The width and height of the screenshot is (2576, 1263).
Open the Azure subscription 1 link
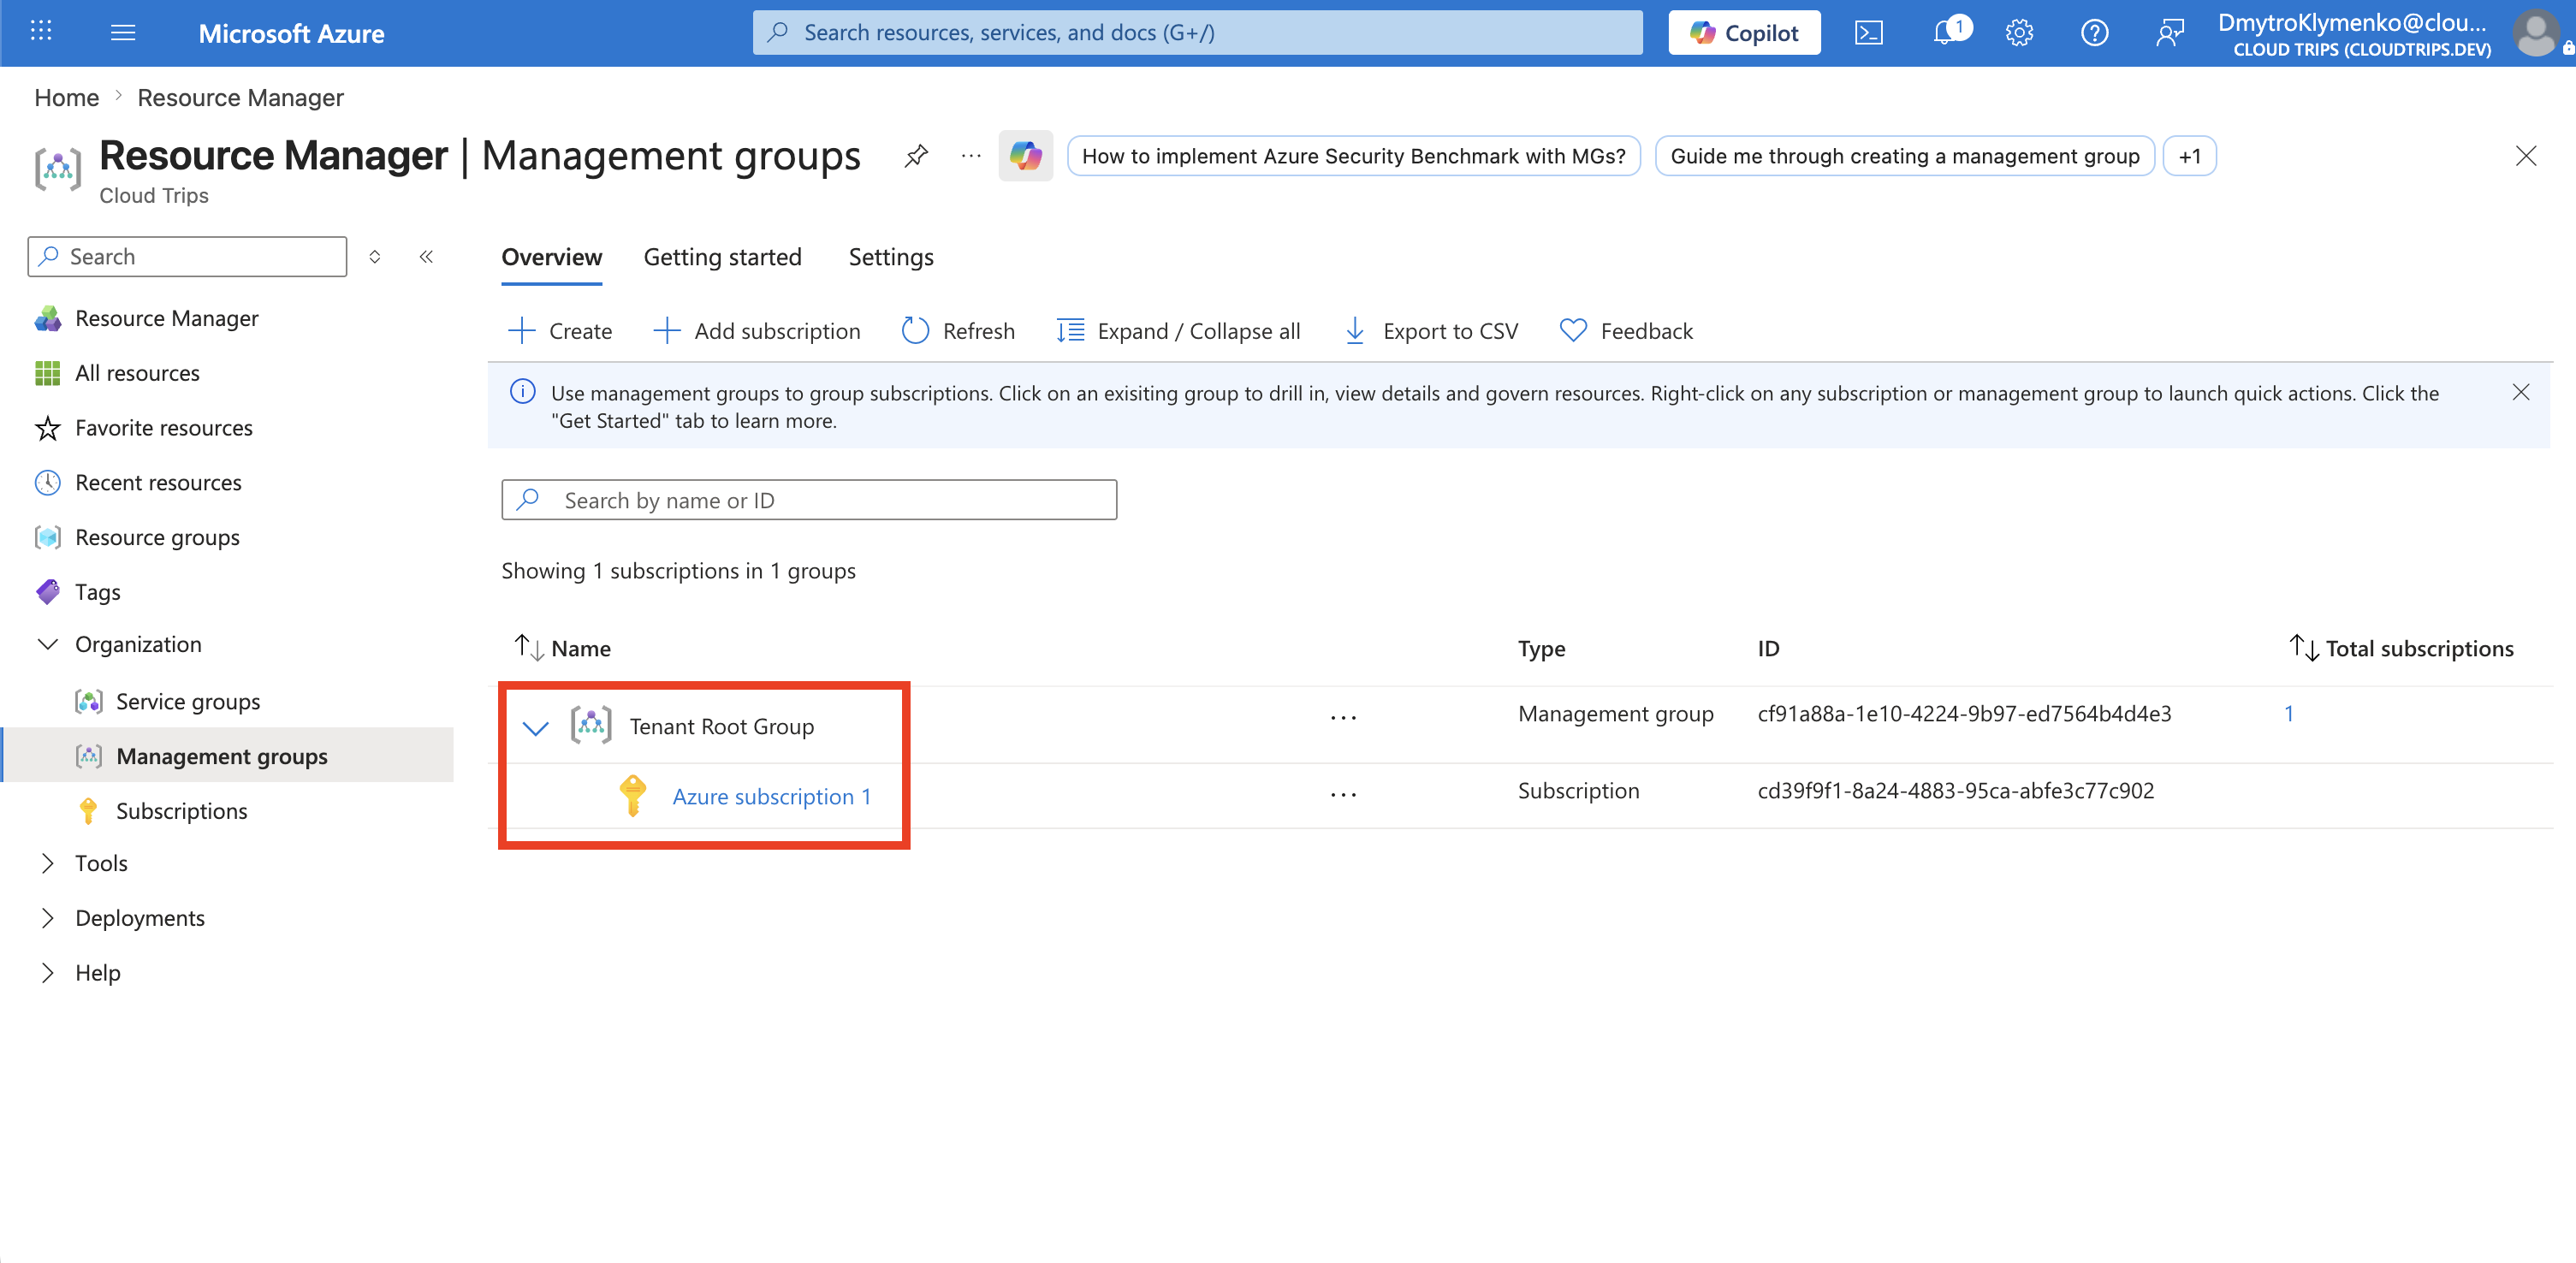tap(771, 797)
